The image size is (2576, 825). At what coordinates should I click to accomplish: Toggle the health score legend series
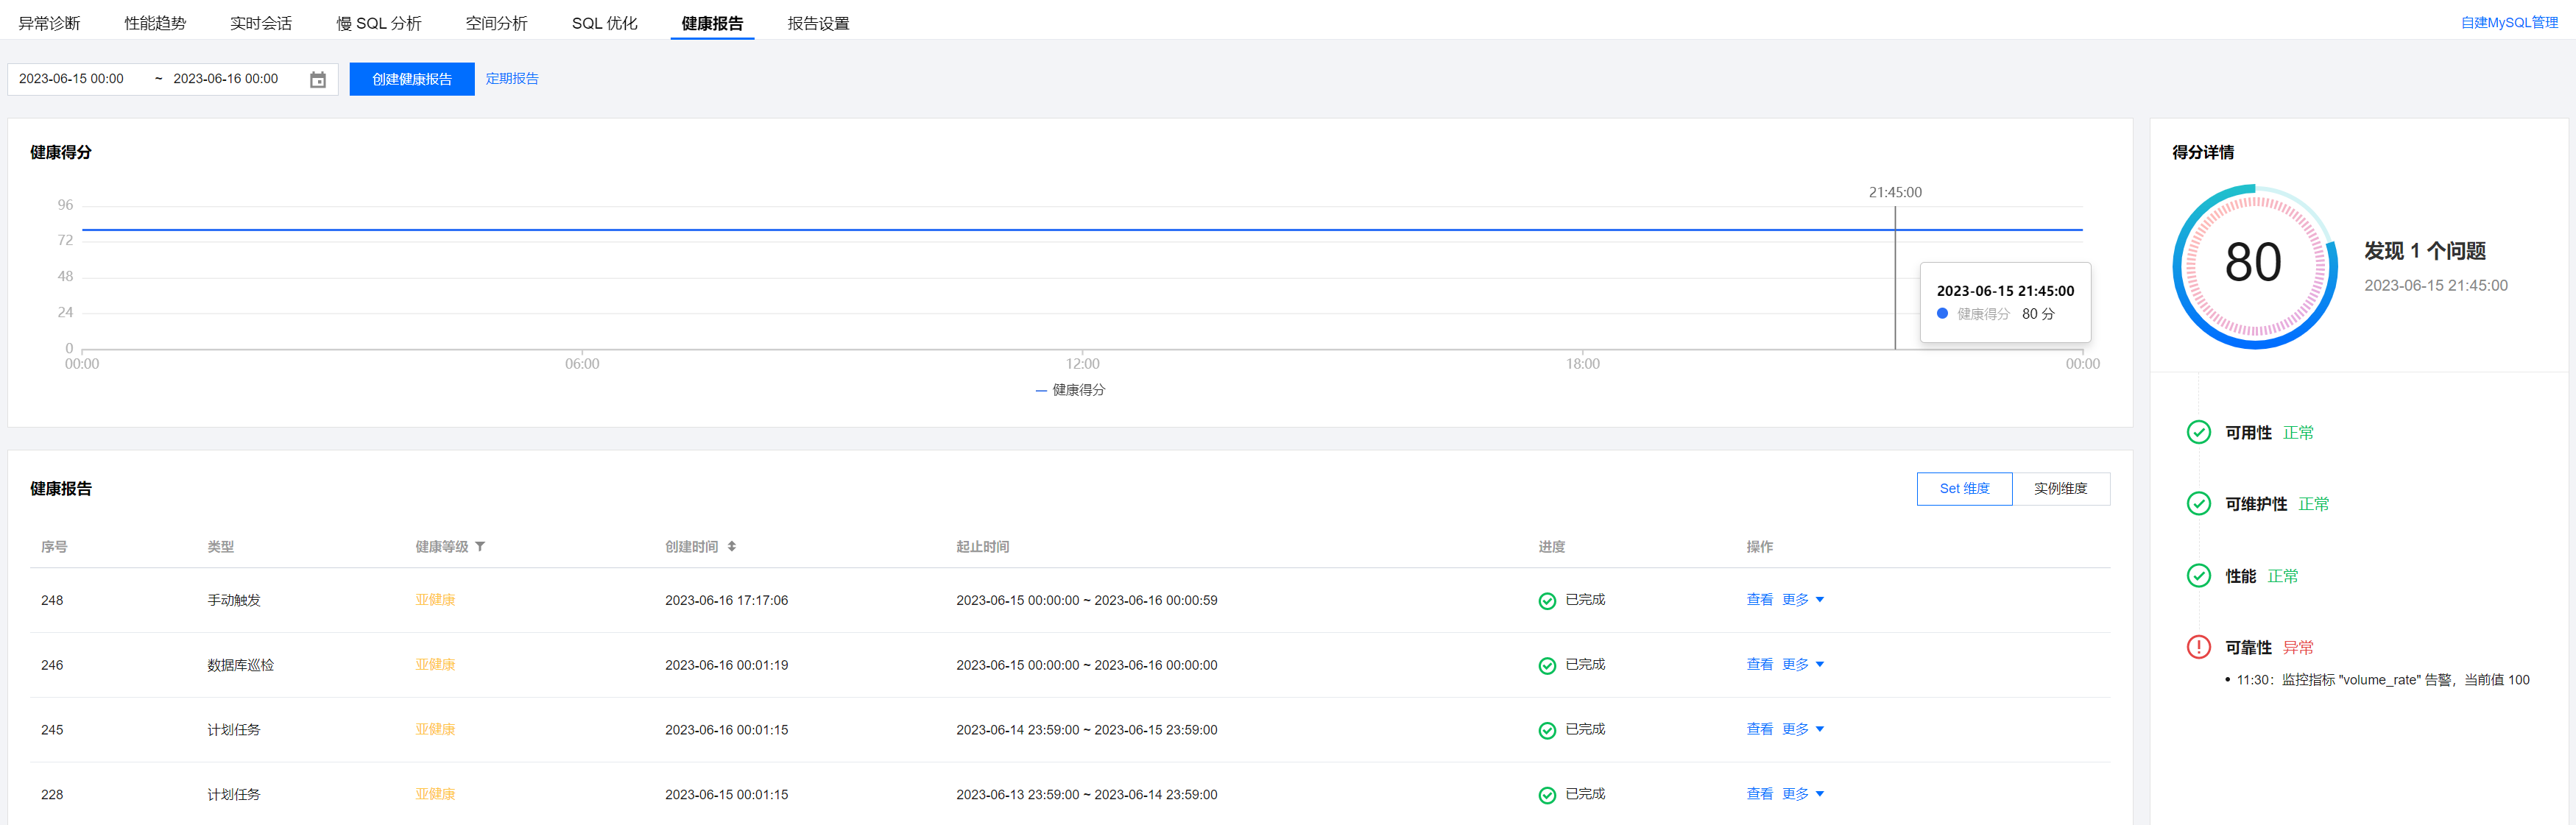pyautogui.click(x=1070, y=390)
